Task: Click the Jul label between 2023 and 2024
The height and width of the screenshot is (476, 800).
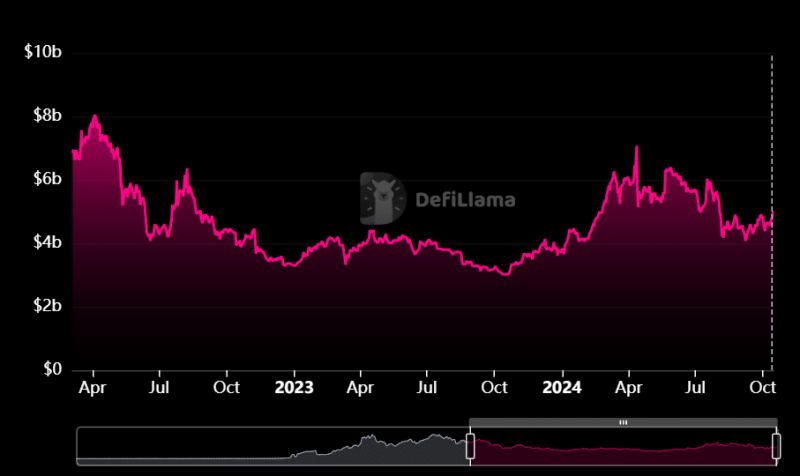Action: 427,388
